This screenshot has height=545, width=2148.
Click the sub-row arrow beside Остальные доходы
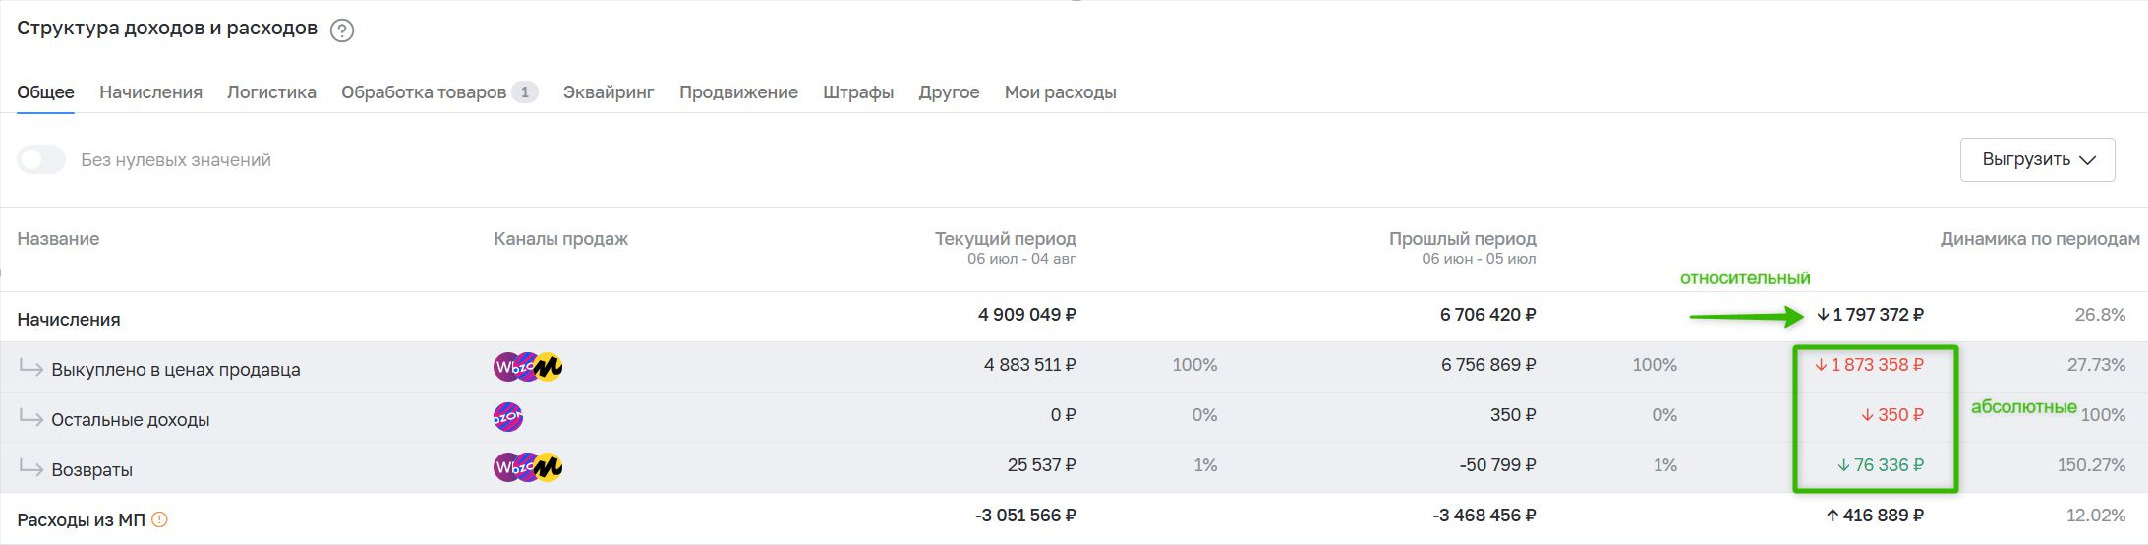point(31,419)
